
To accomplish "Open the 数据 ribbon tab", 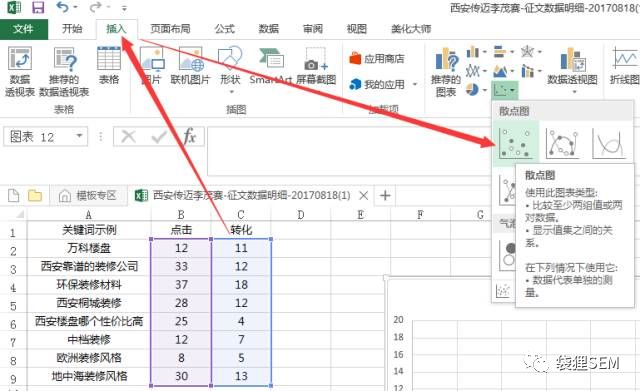I will 269,29.
